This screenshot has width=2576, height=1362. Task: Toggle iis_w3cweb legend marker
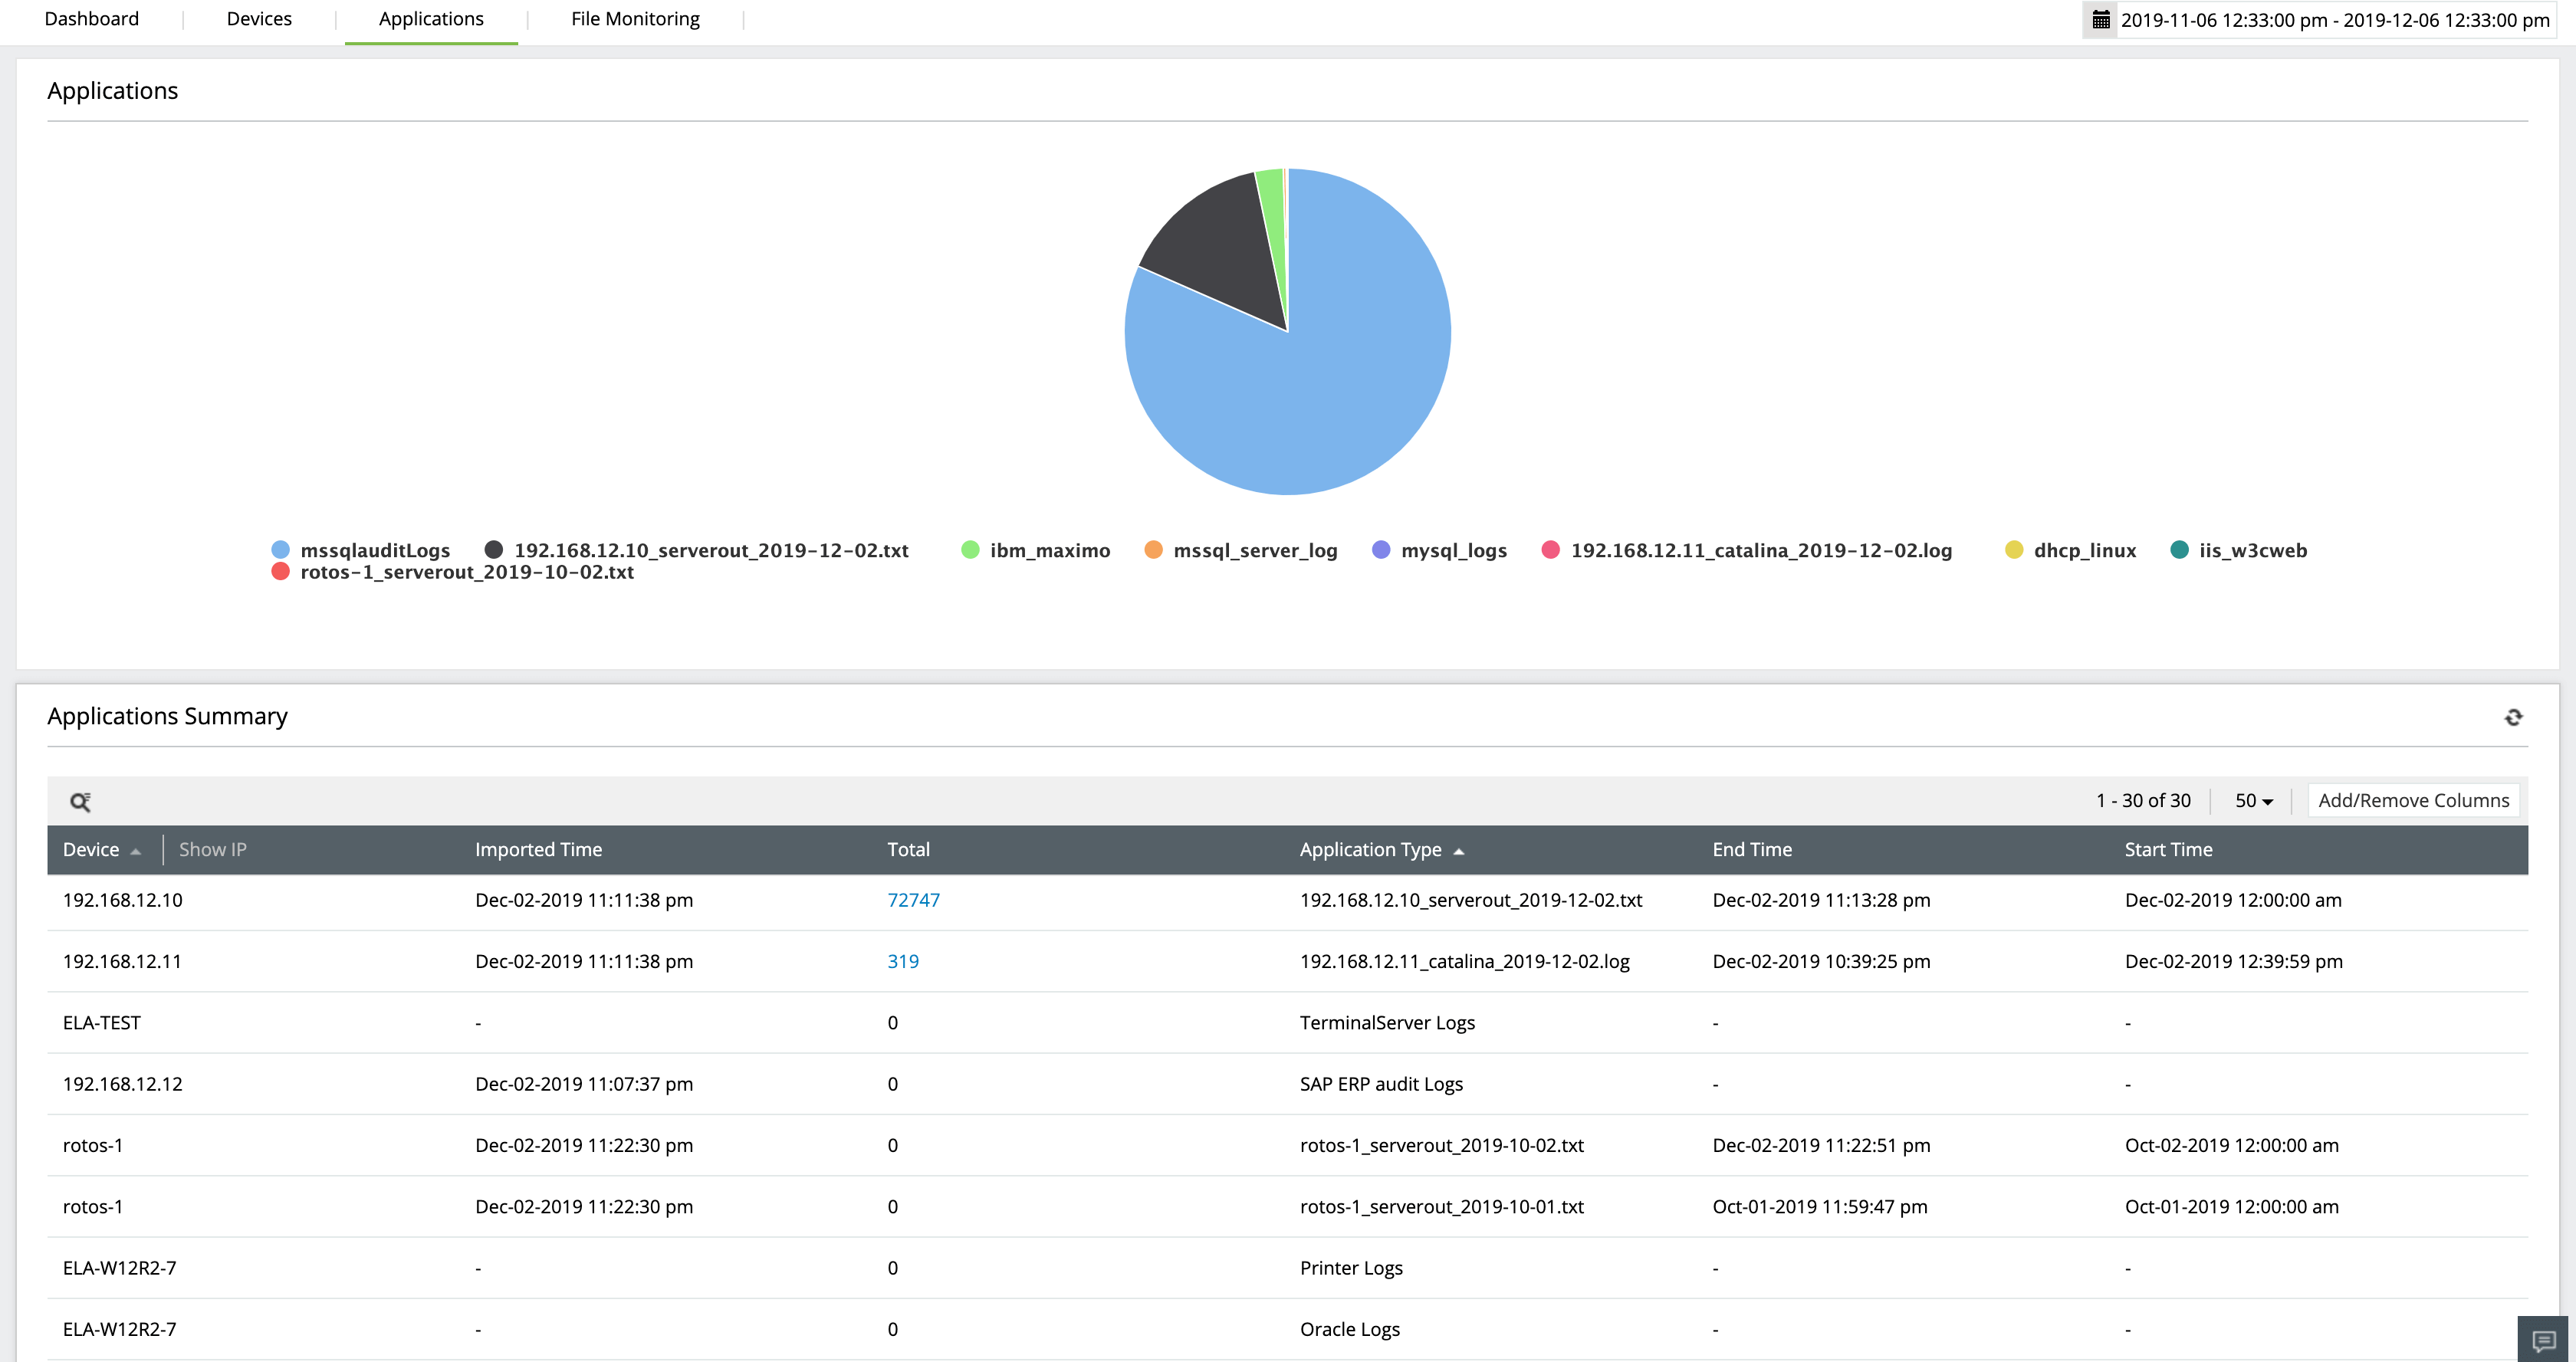2179,550
